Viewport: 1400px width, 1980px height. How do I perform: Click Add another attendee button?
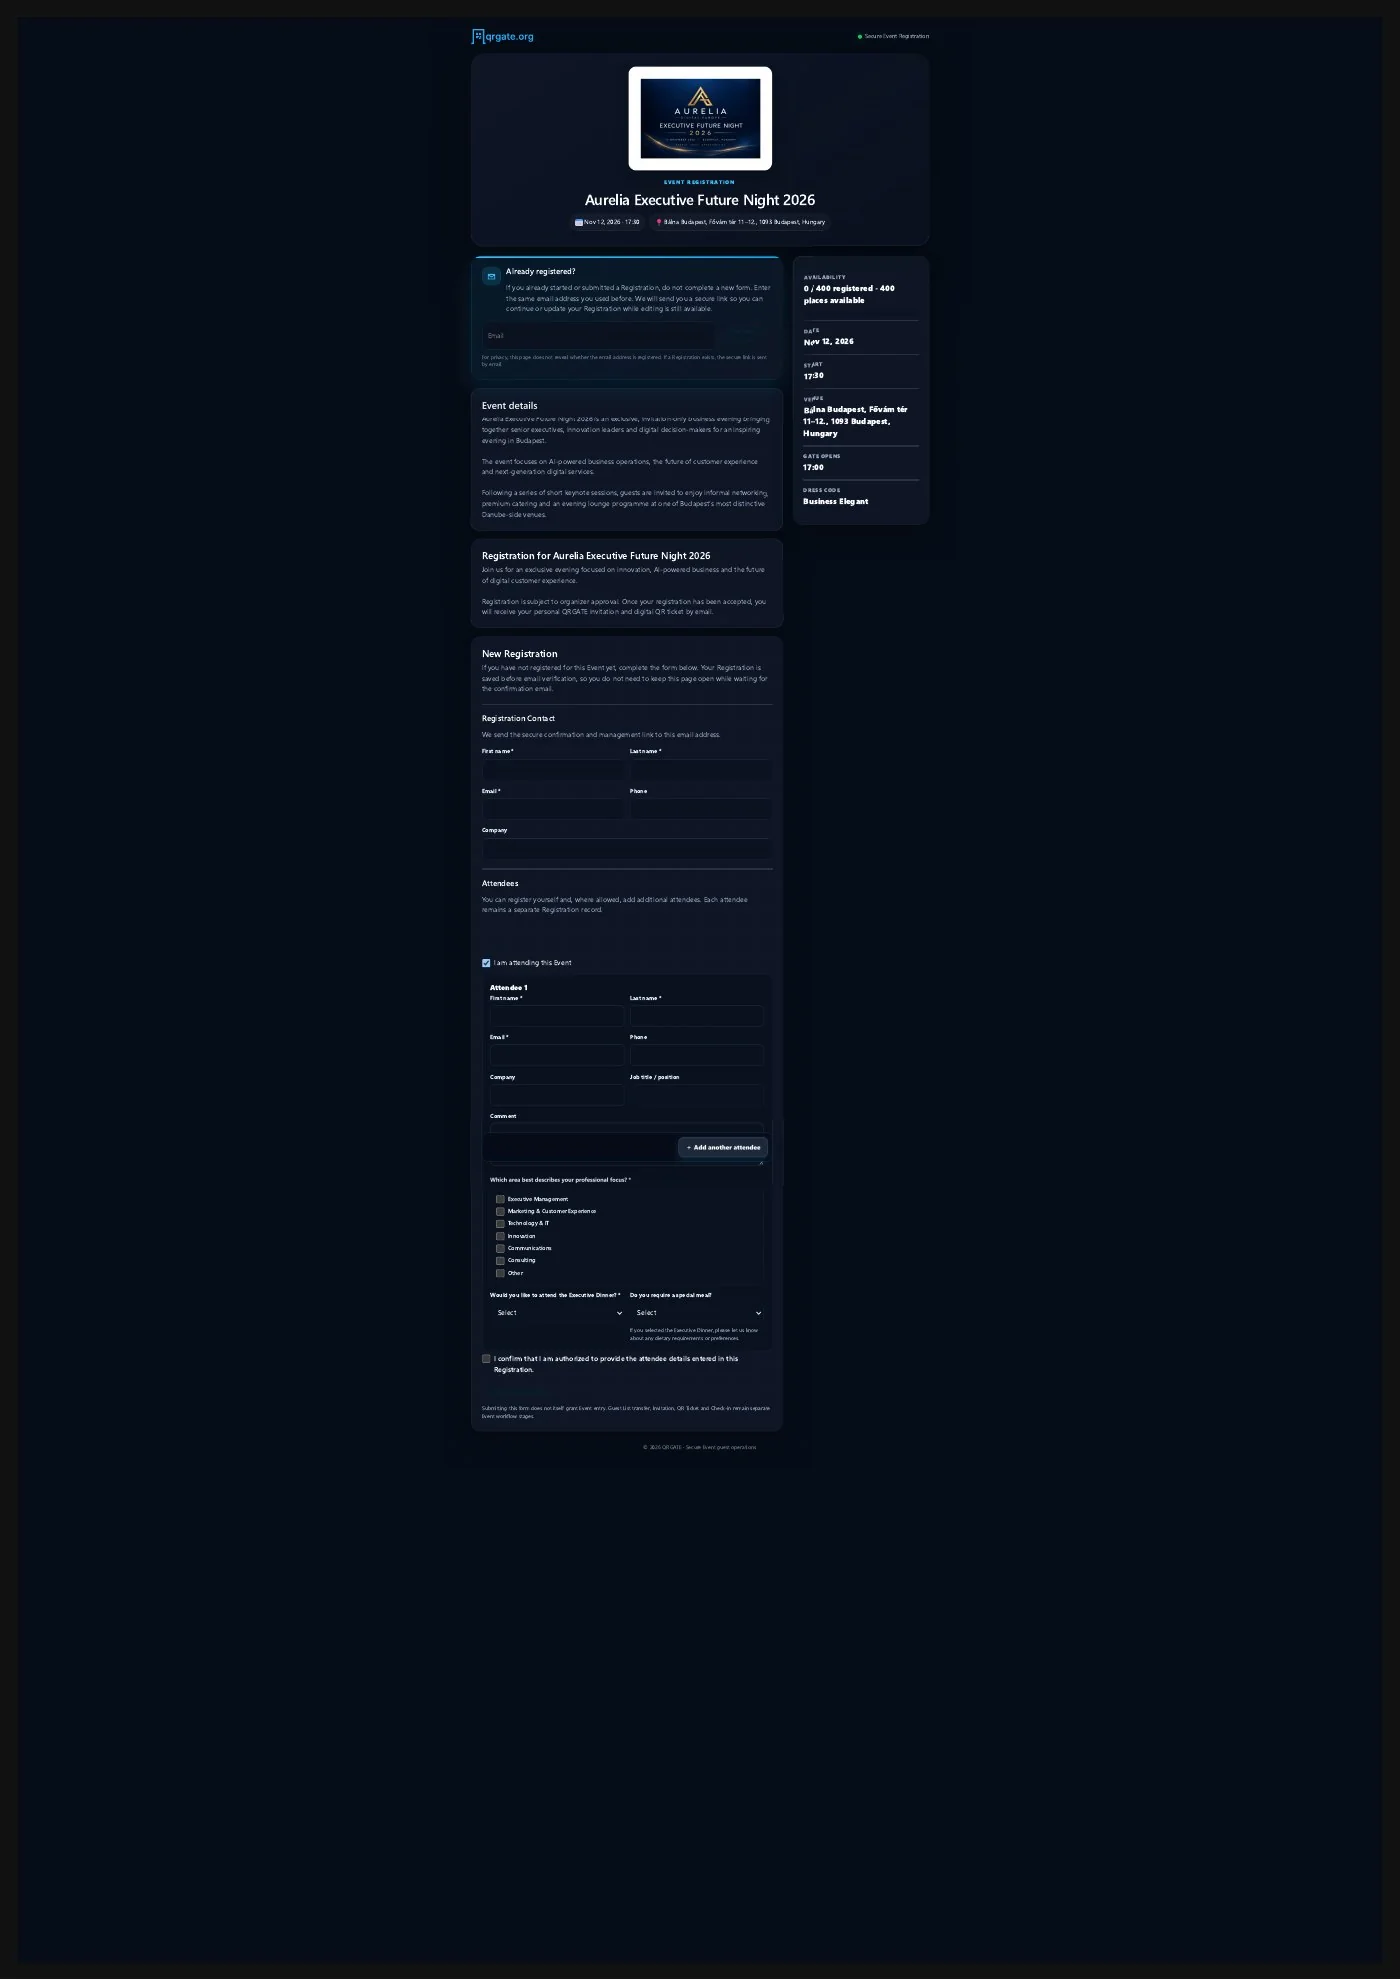coord(723,1147)
